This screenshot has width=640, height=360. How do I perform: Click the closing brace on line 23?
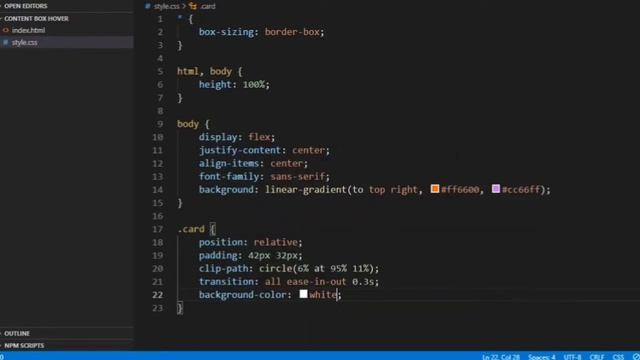pos(180,308)
